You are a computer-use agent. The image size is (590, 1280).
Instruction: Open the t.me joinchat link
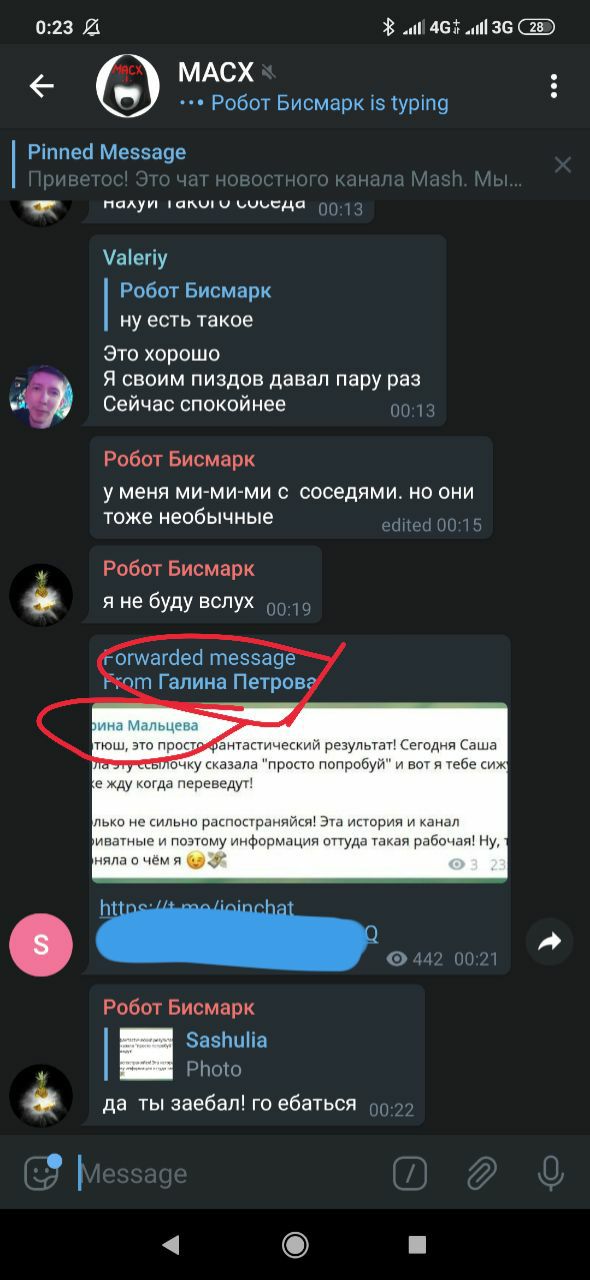238,920
